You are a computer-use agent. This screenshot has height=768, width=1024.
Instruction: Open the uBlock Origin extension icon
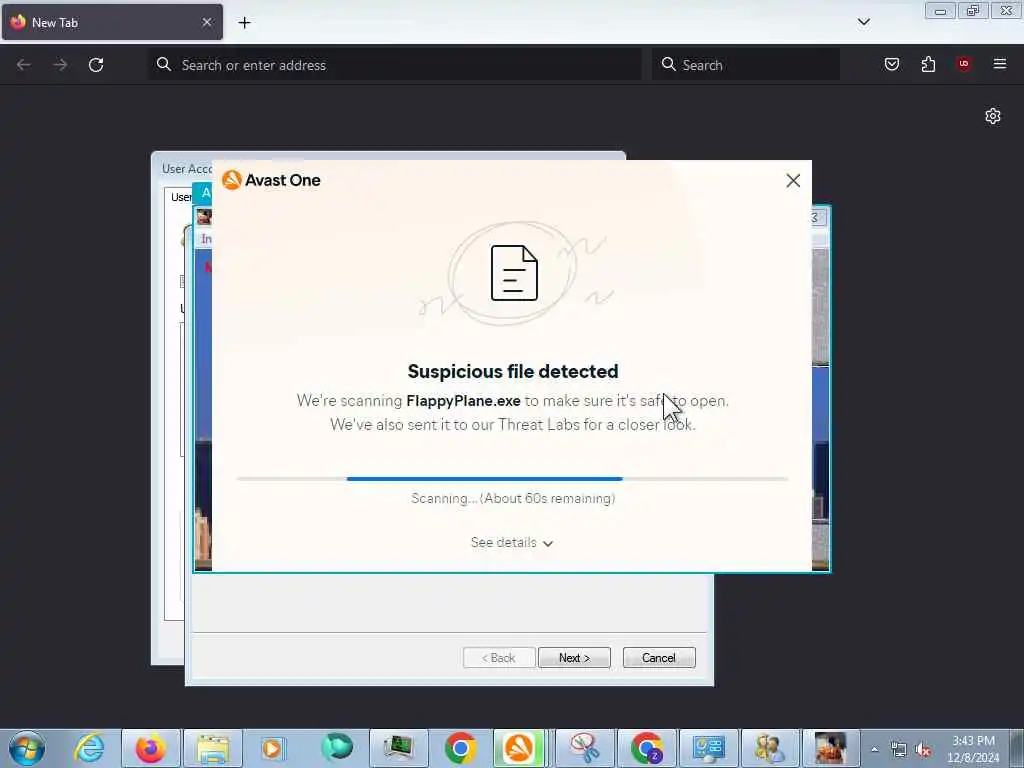(964, 64)
